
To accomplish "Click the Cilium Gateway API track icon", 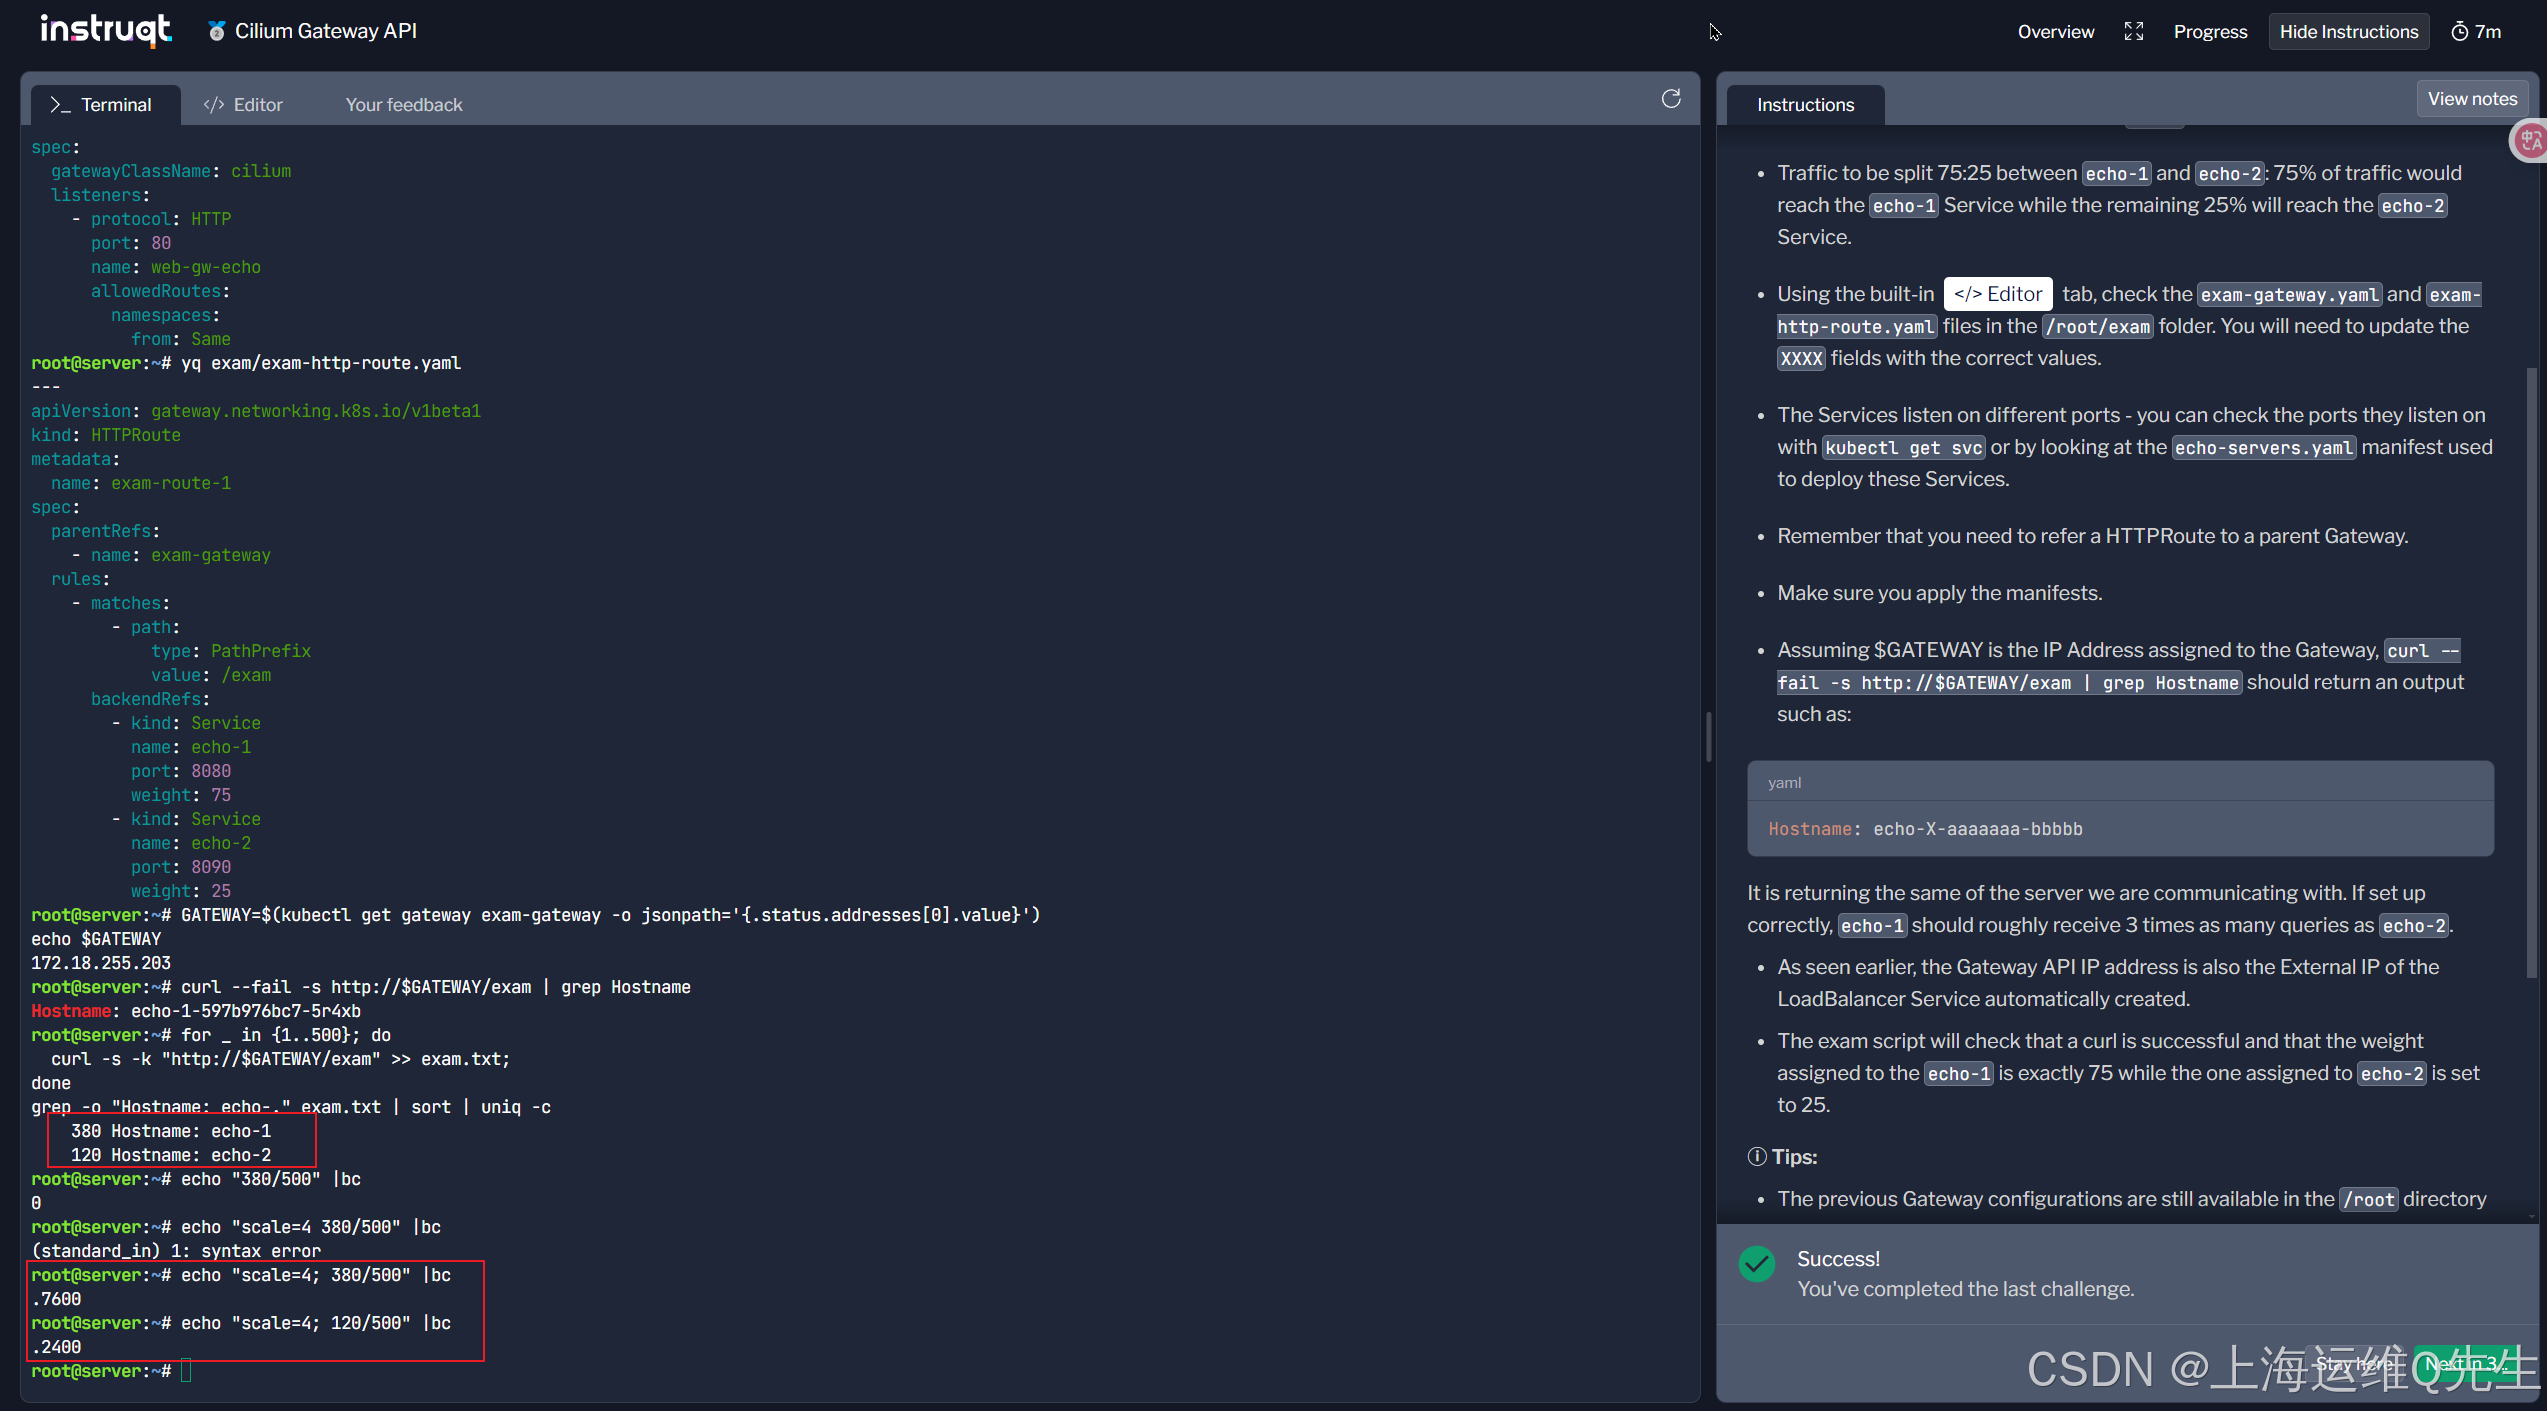I will click(216, 32).
